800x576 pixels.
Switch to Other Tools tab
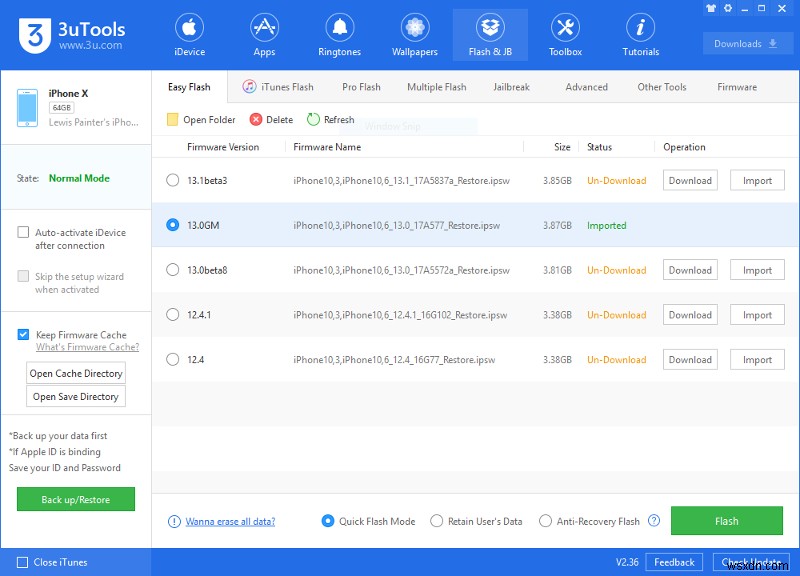[x=662, y=87]
